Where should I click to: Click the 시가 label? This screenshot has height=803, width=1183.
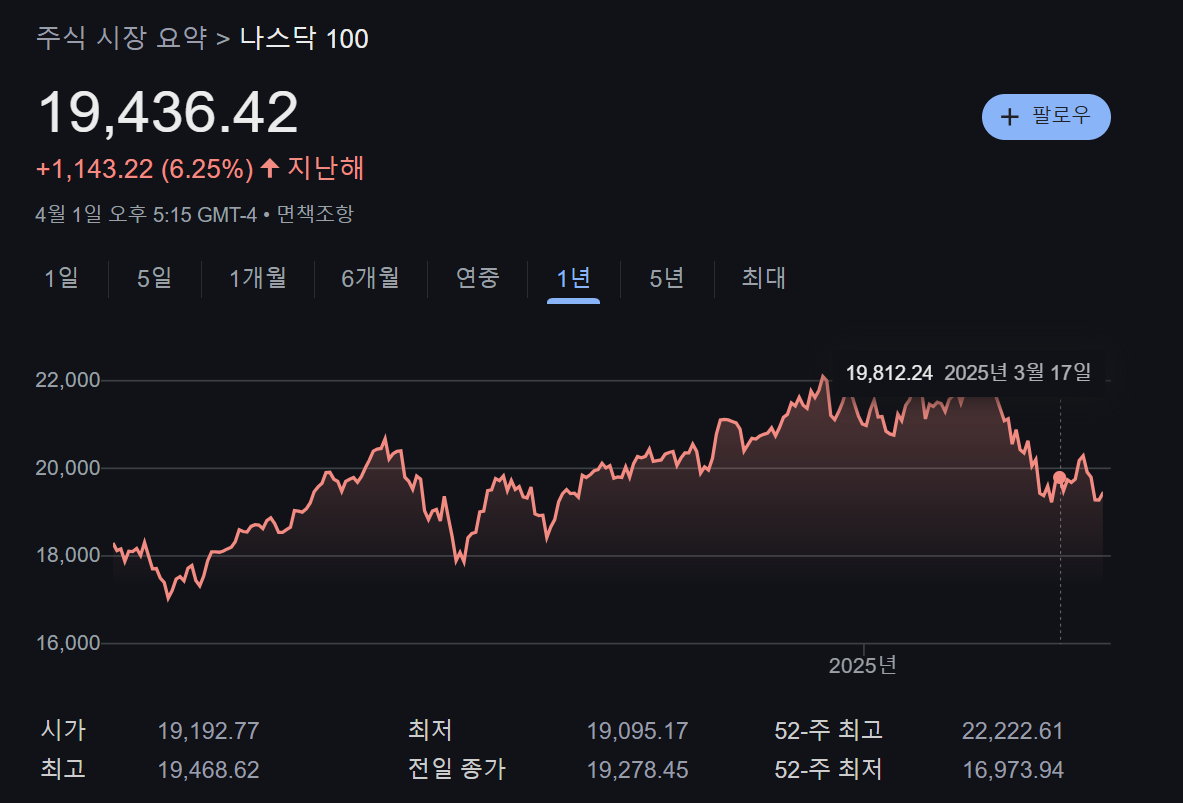(x=63, y=730)
